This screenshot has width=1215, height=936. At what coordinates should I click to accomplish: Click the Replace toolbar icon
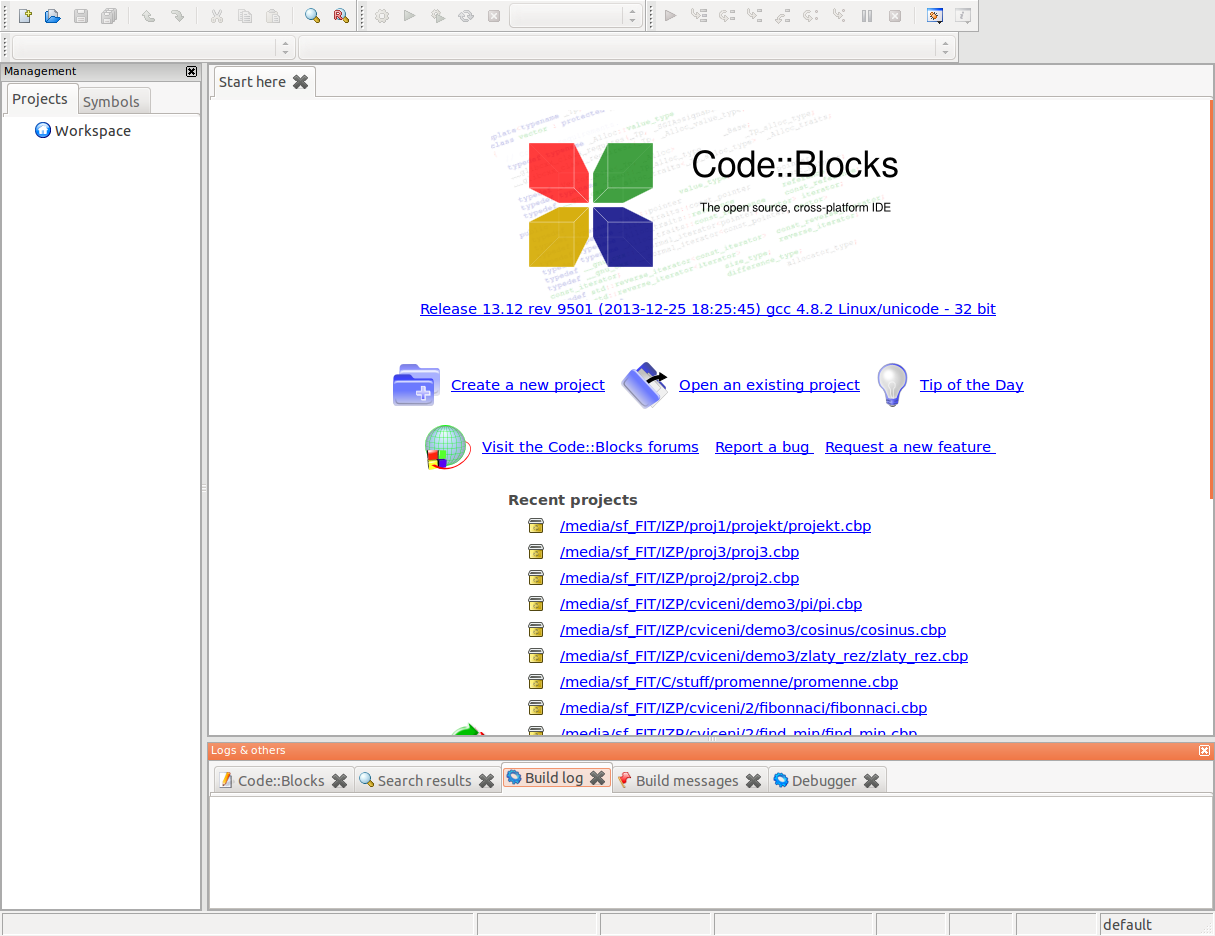click(x=340, y=16)
